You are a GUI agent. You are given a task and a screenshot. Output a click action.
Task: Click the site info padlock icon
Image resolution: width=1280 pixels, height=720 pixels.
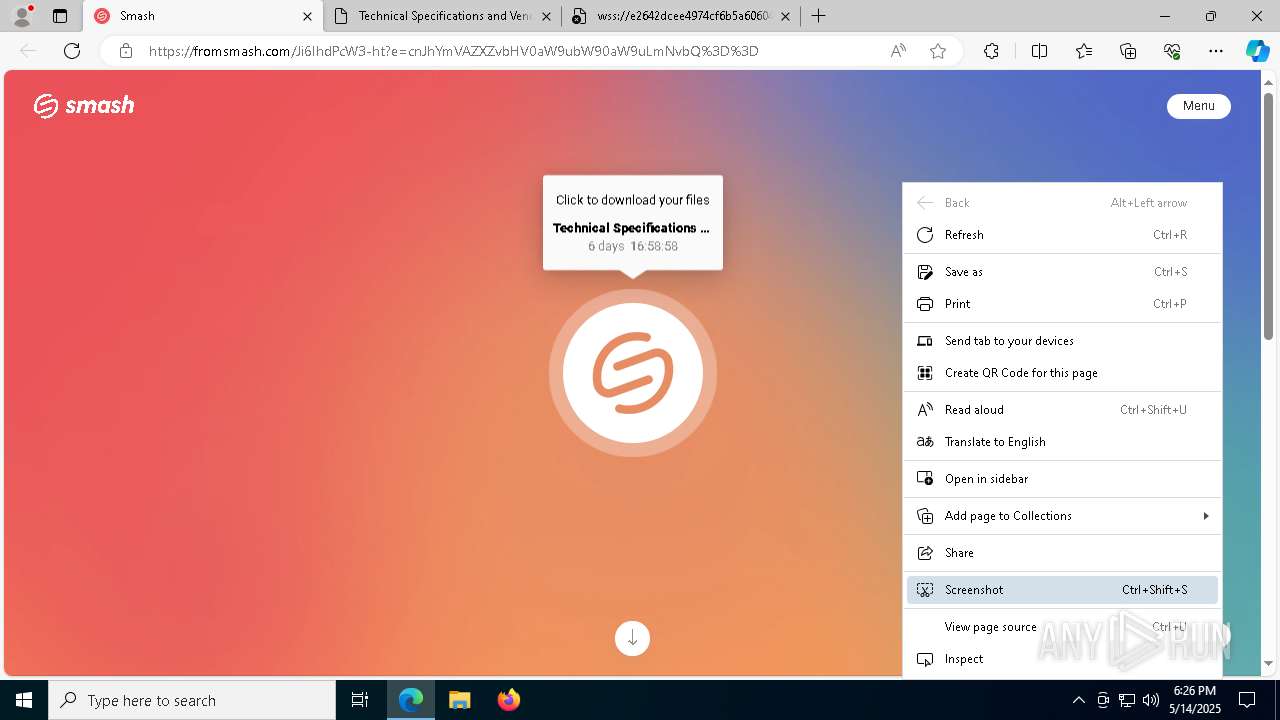point(125,51)
